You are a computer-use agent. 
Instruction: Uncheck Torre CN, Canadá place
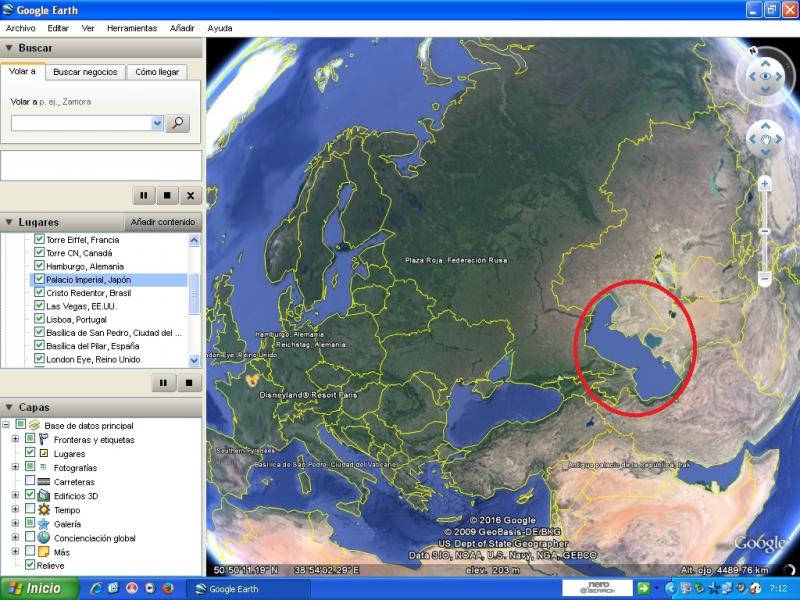[39, 253]
